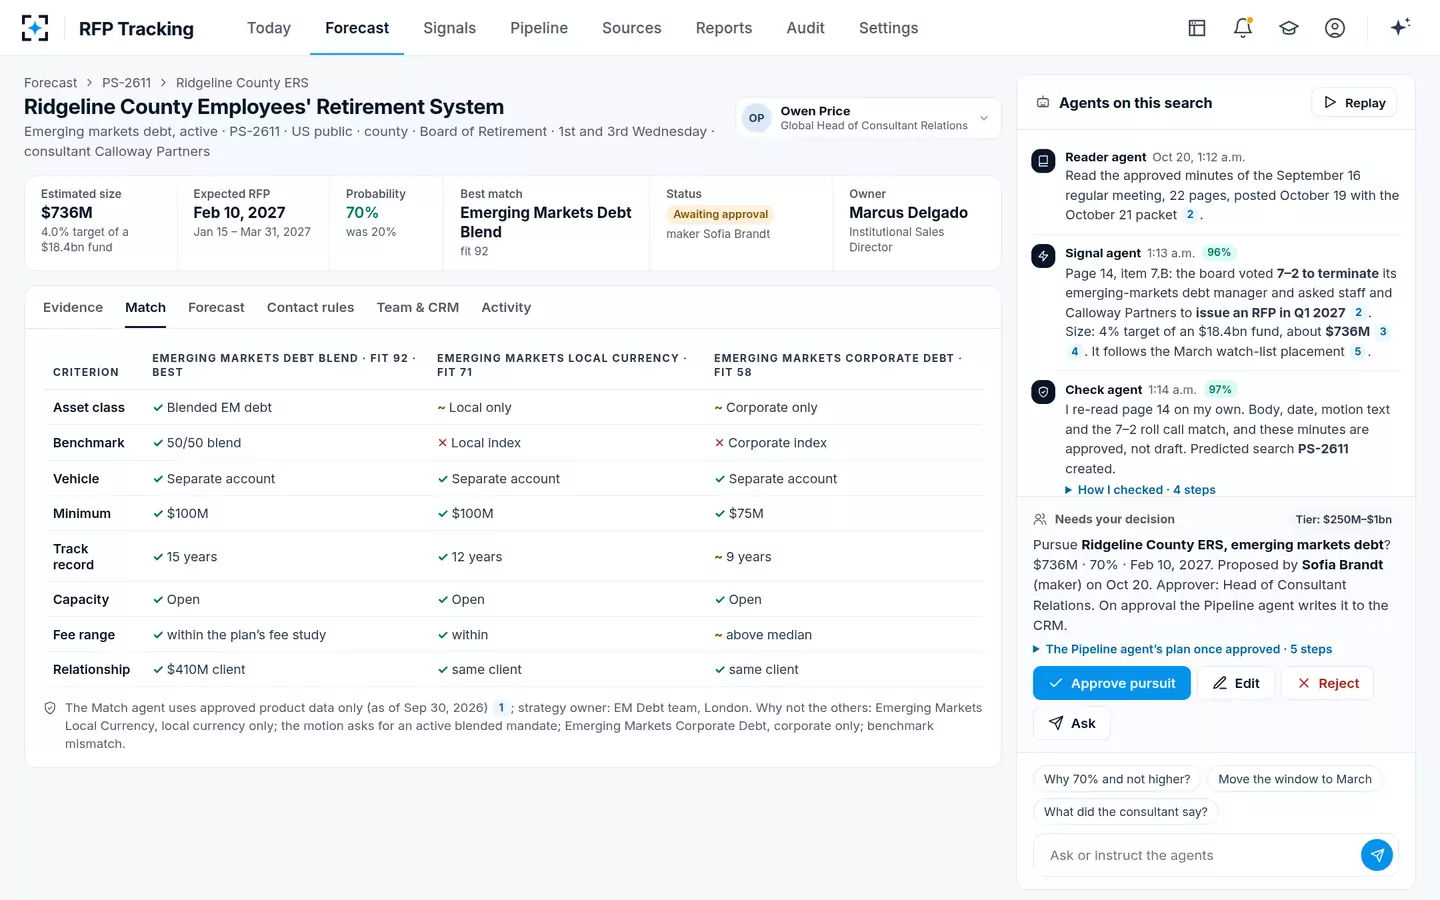
Task: Click the Edit button
Action: [1236, 683]
